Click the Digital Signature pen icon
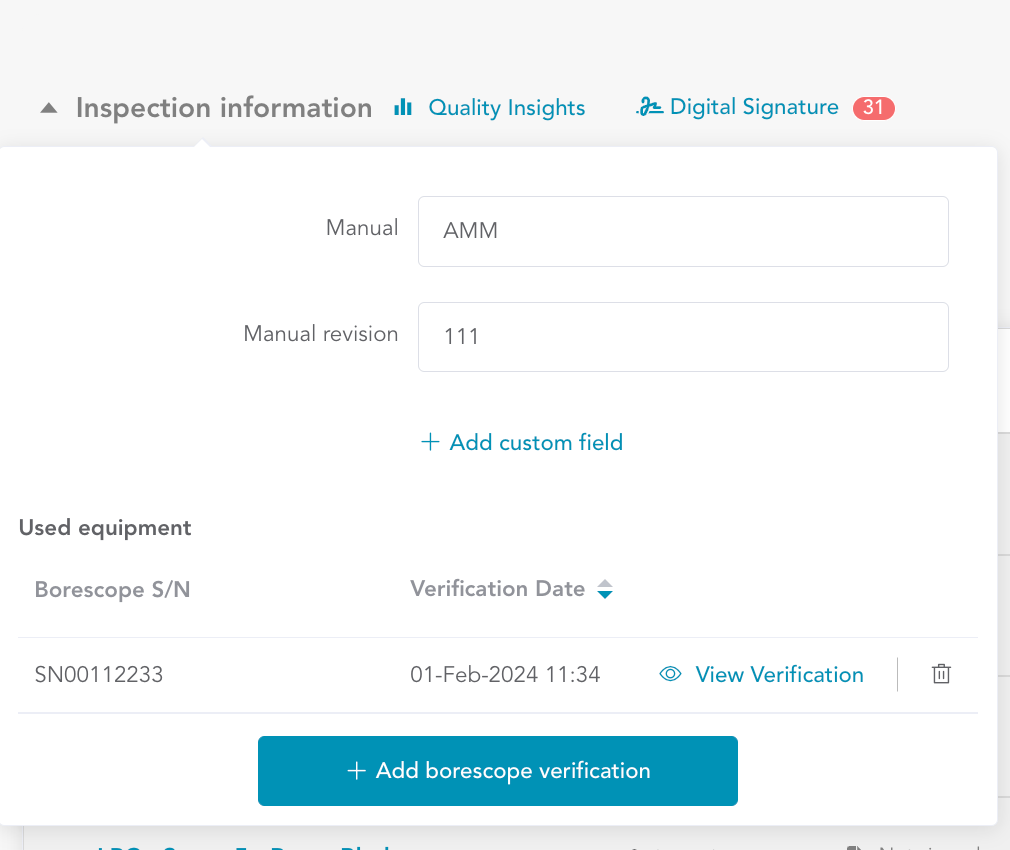 (x=649, y=108)
